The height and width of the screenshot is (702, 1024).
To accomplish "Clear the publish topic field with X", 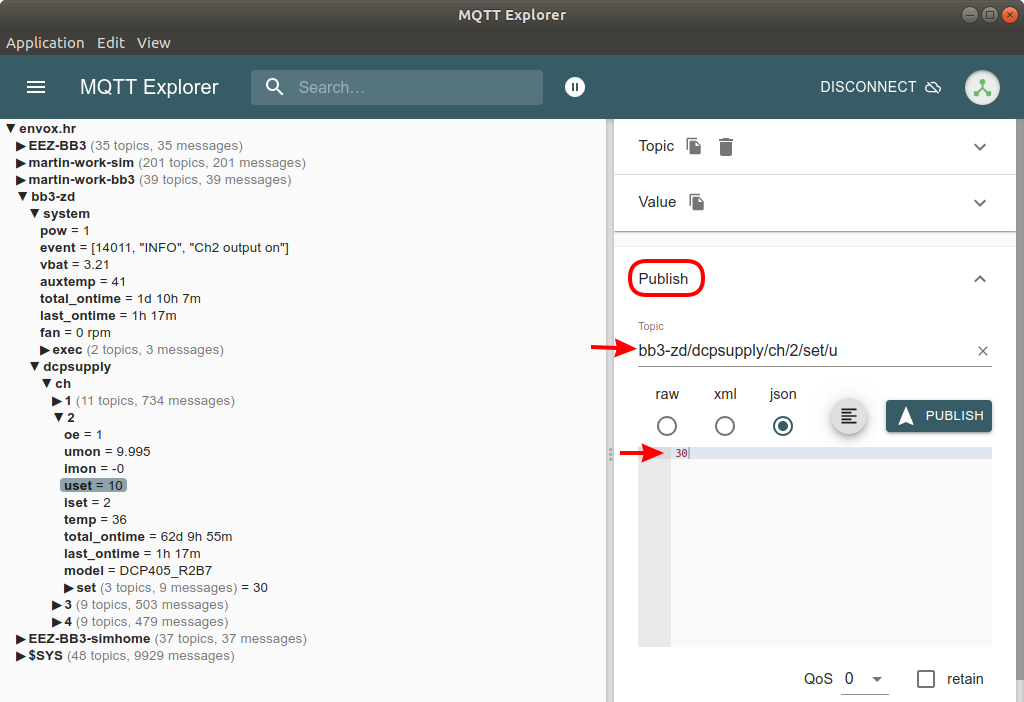I will [982, 351].
